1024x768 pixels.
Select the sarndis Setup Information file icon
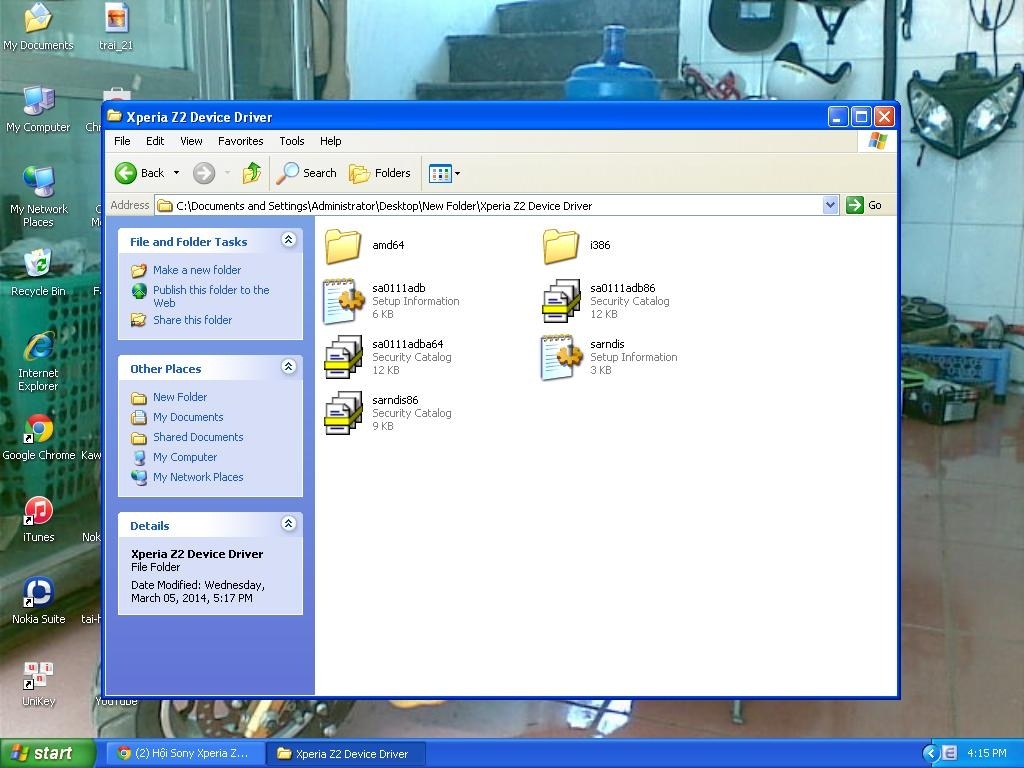tap(561, 357)
